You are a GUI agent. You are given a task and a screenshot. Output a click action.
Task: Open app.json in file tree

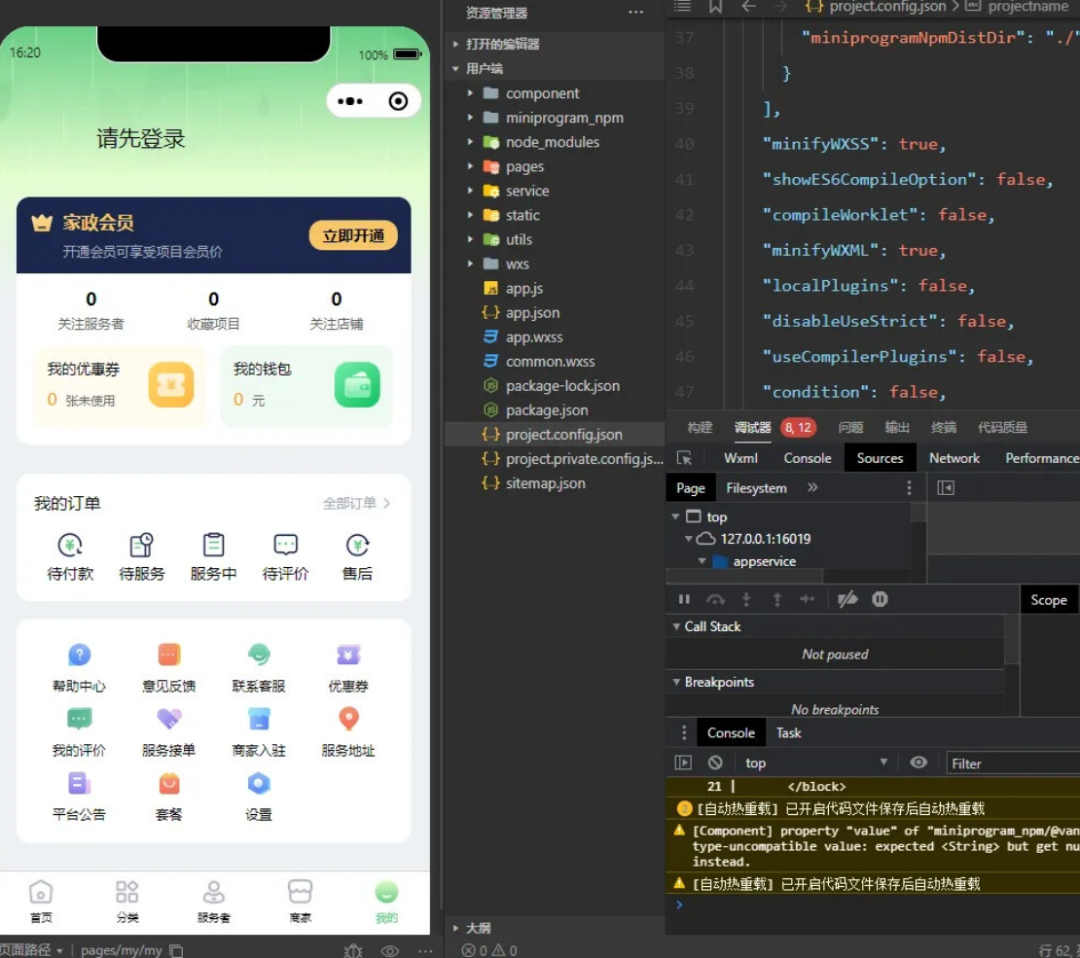click(x=532, y=313)
